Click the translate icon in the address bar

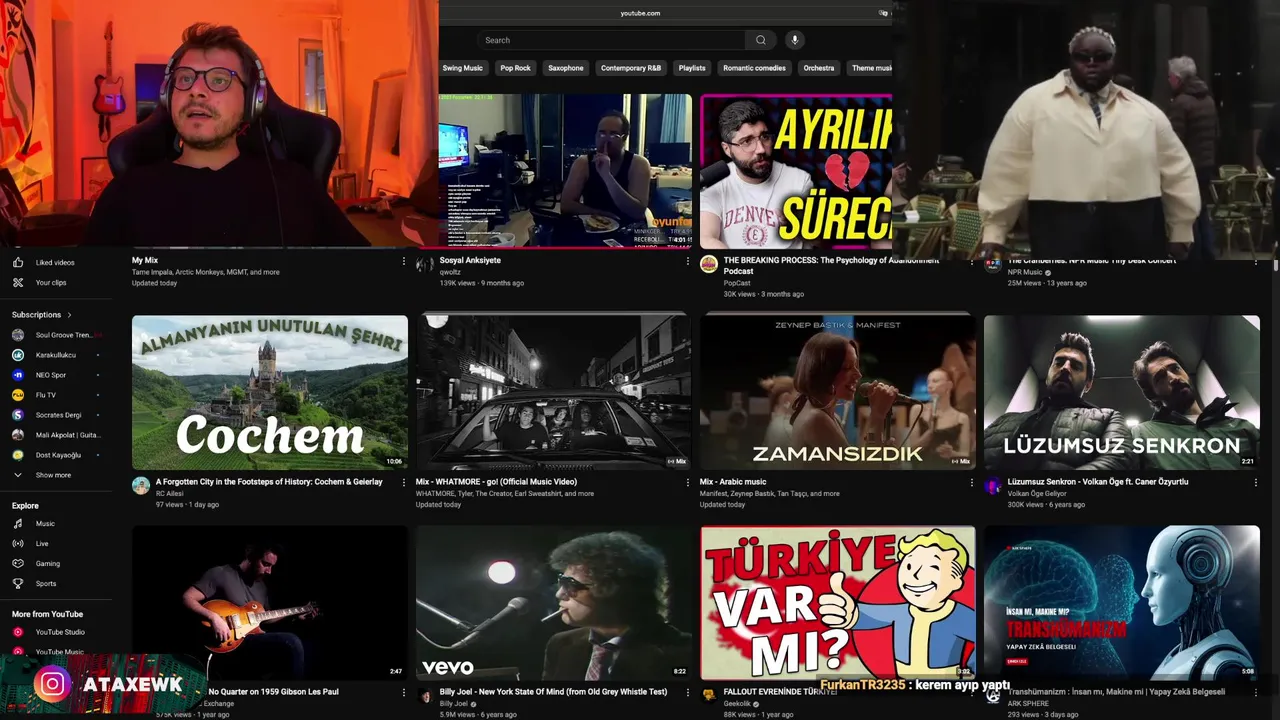tap(882, 13)
